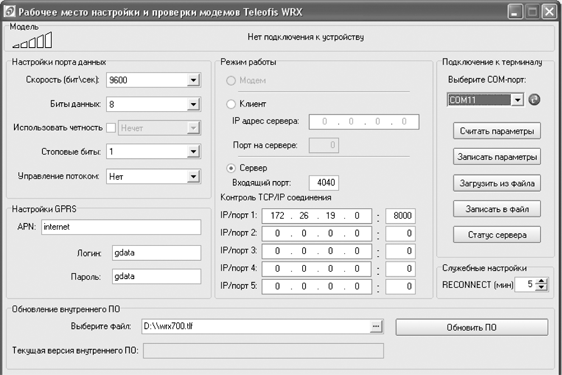
Task: Open the Биты данных dropdown
Action: [x=193, y=104]
